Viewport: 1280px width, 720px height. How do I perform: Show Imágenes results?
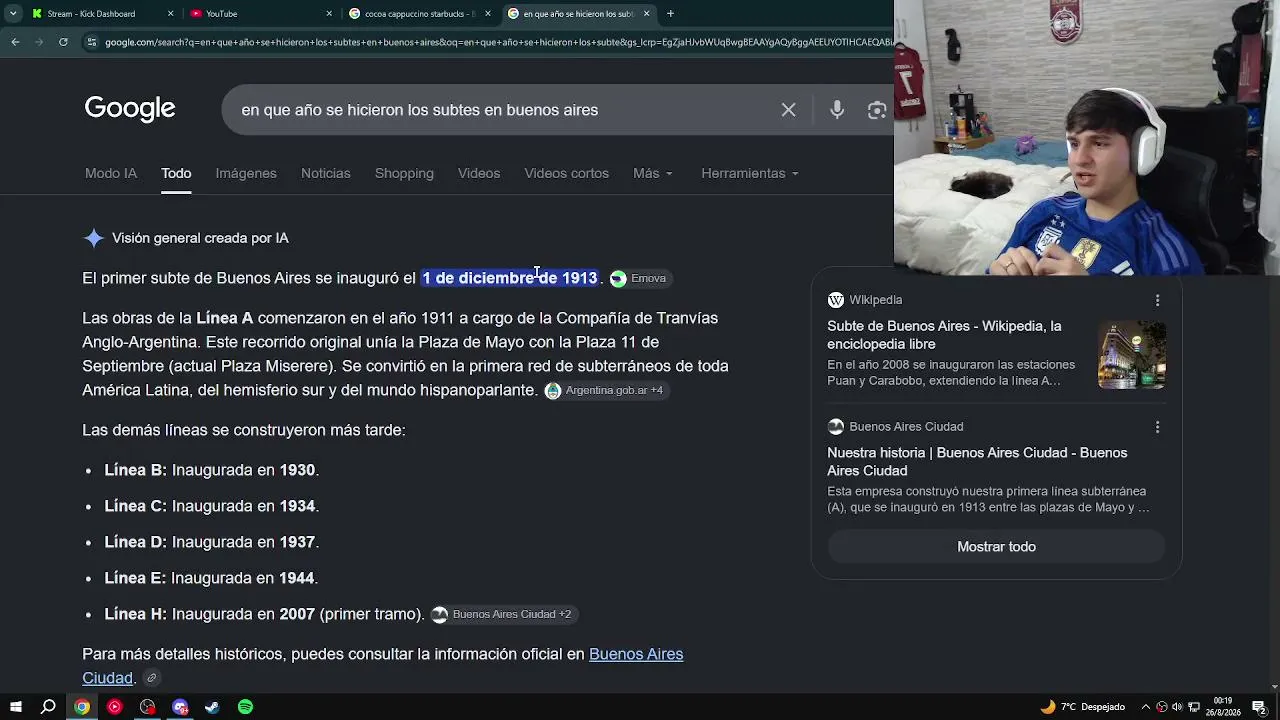(246, 173)
